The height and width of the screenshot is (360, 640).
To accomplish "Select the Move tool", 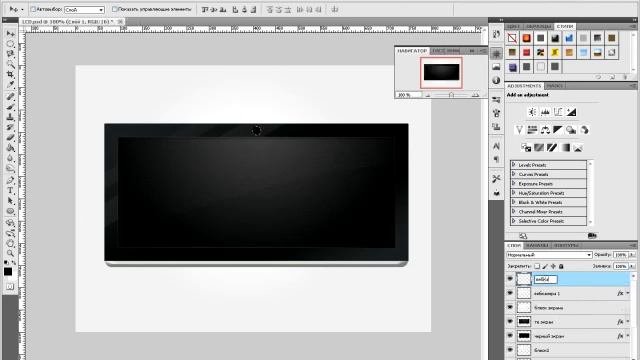I will [11, 33].
